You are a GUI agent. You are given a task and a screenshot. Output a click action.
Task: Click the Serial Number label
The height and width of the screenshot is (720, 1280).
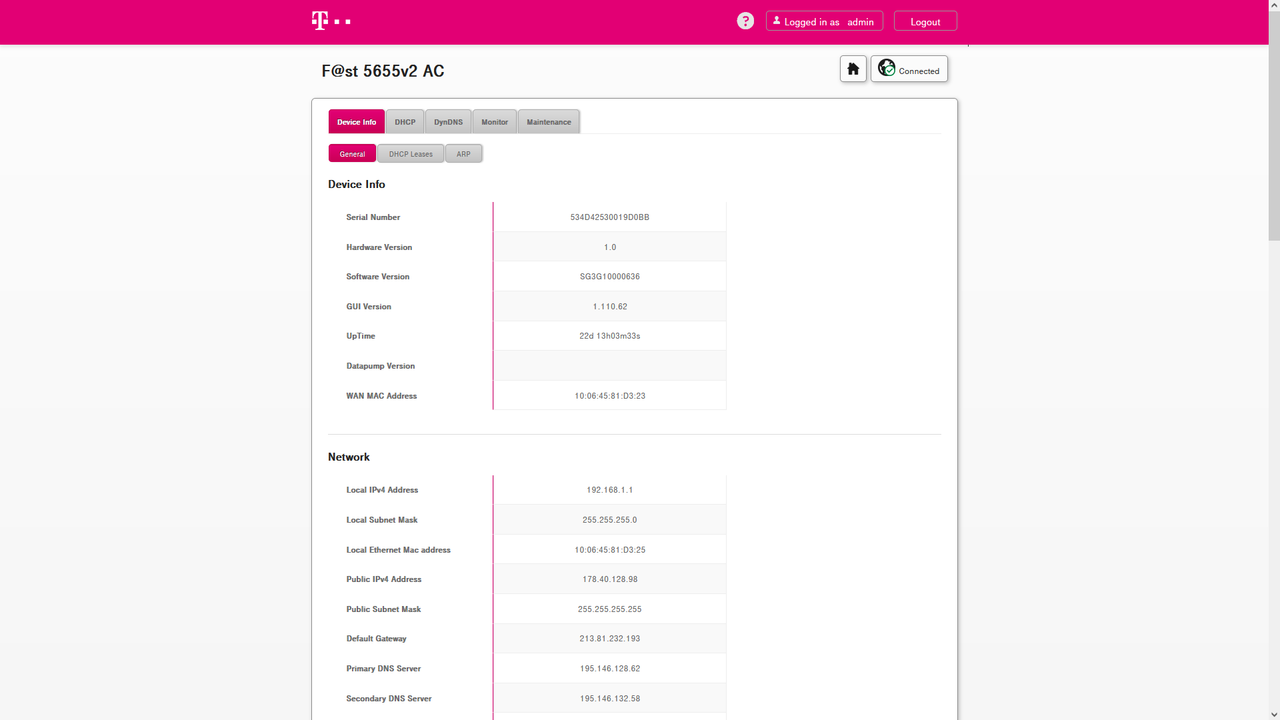[x=373, y=217]
